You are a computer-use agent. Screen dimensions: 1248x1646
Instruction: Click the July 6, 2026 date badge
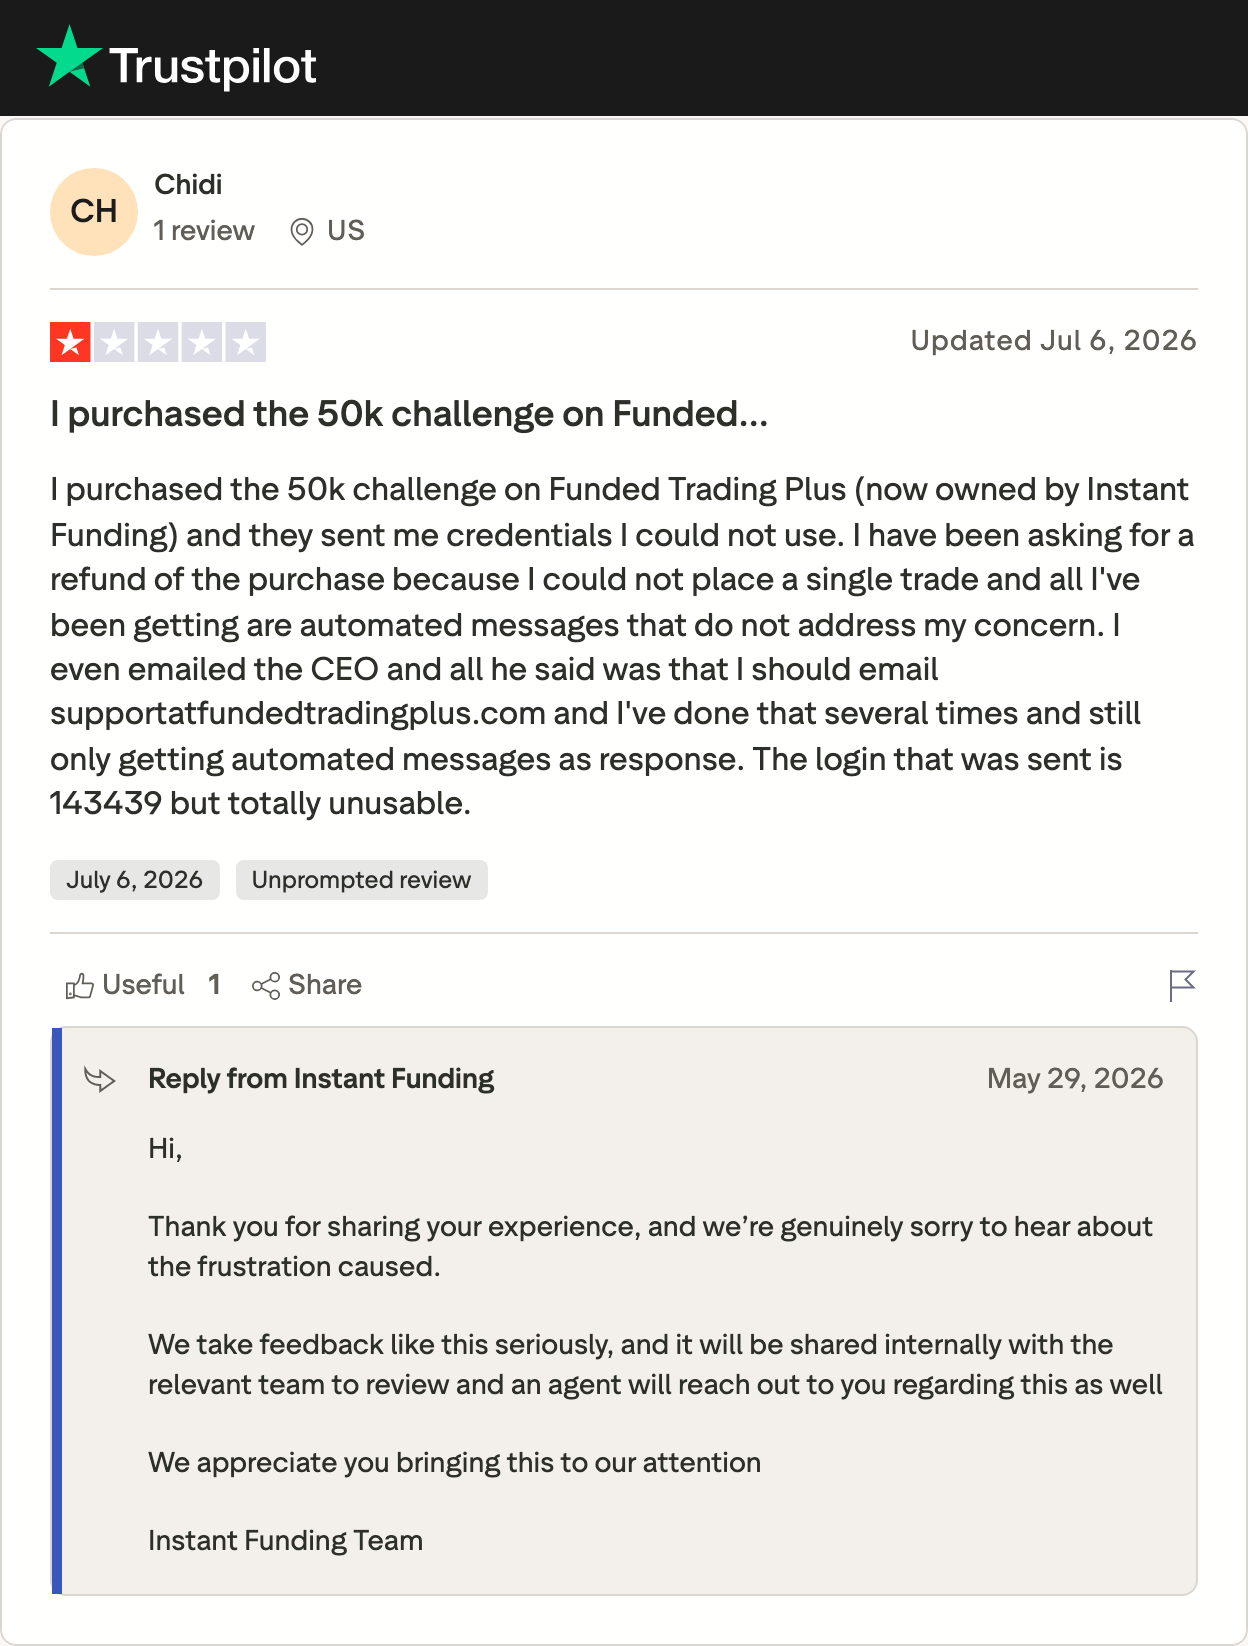coord(135,880)
